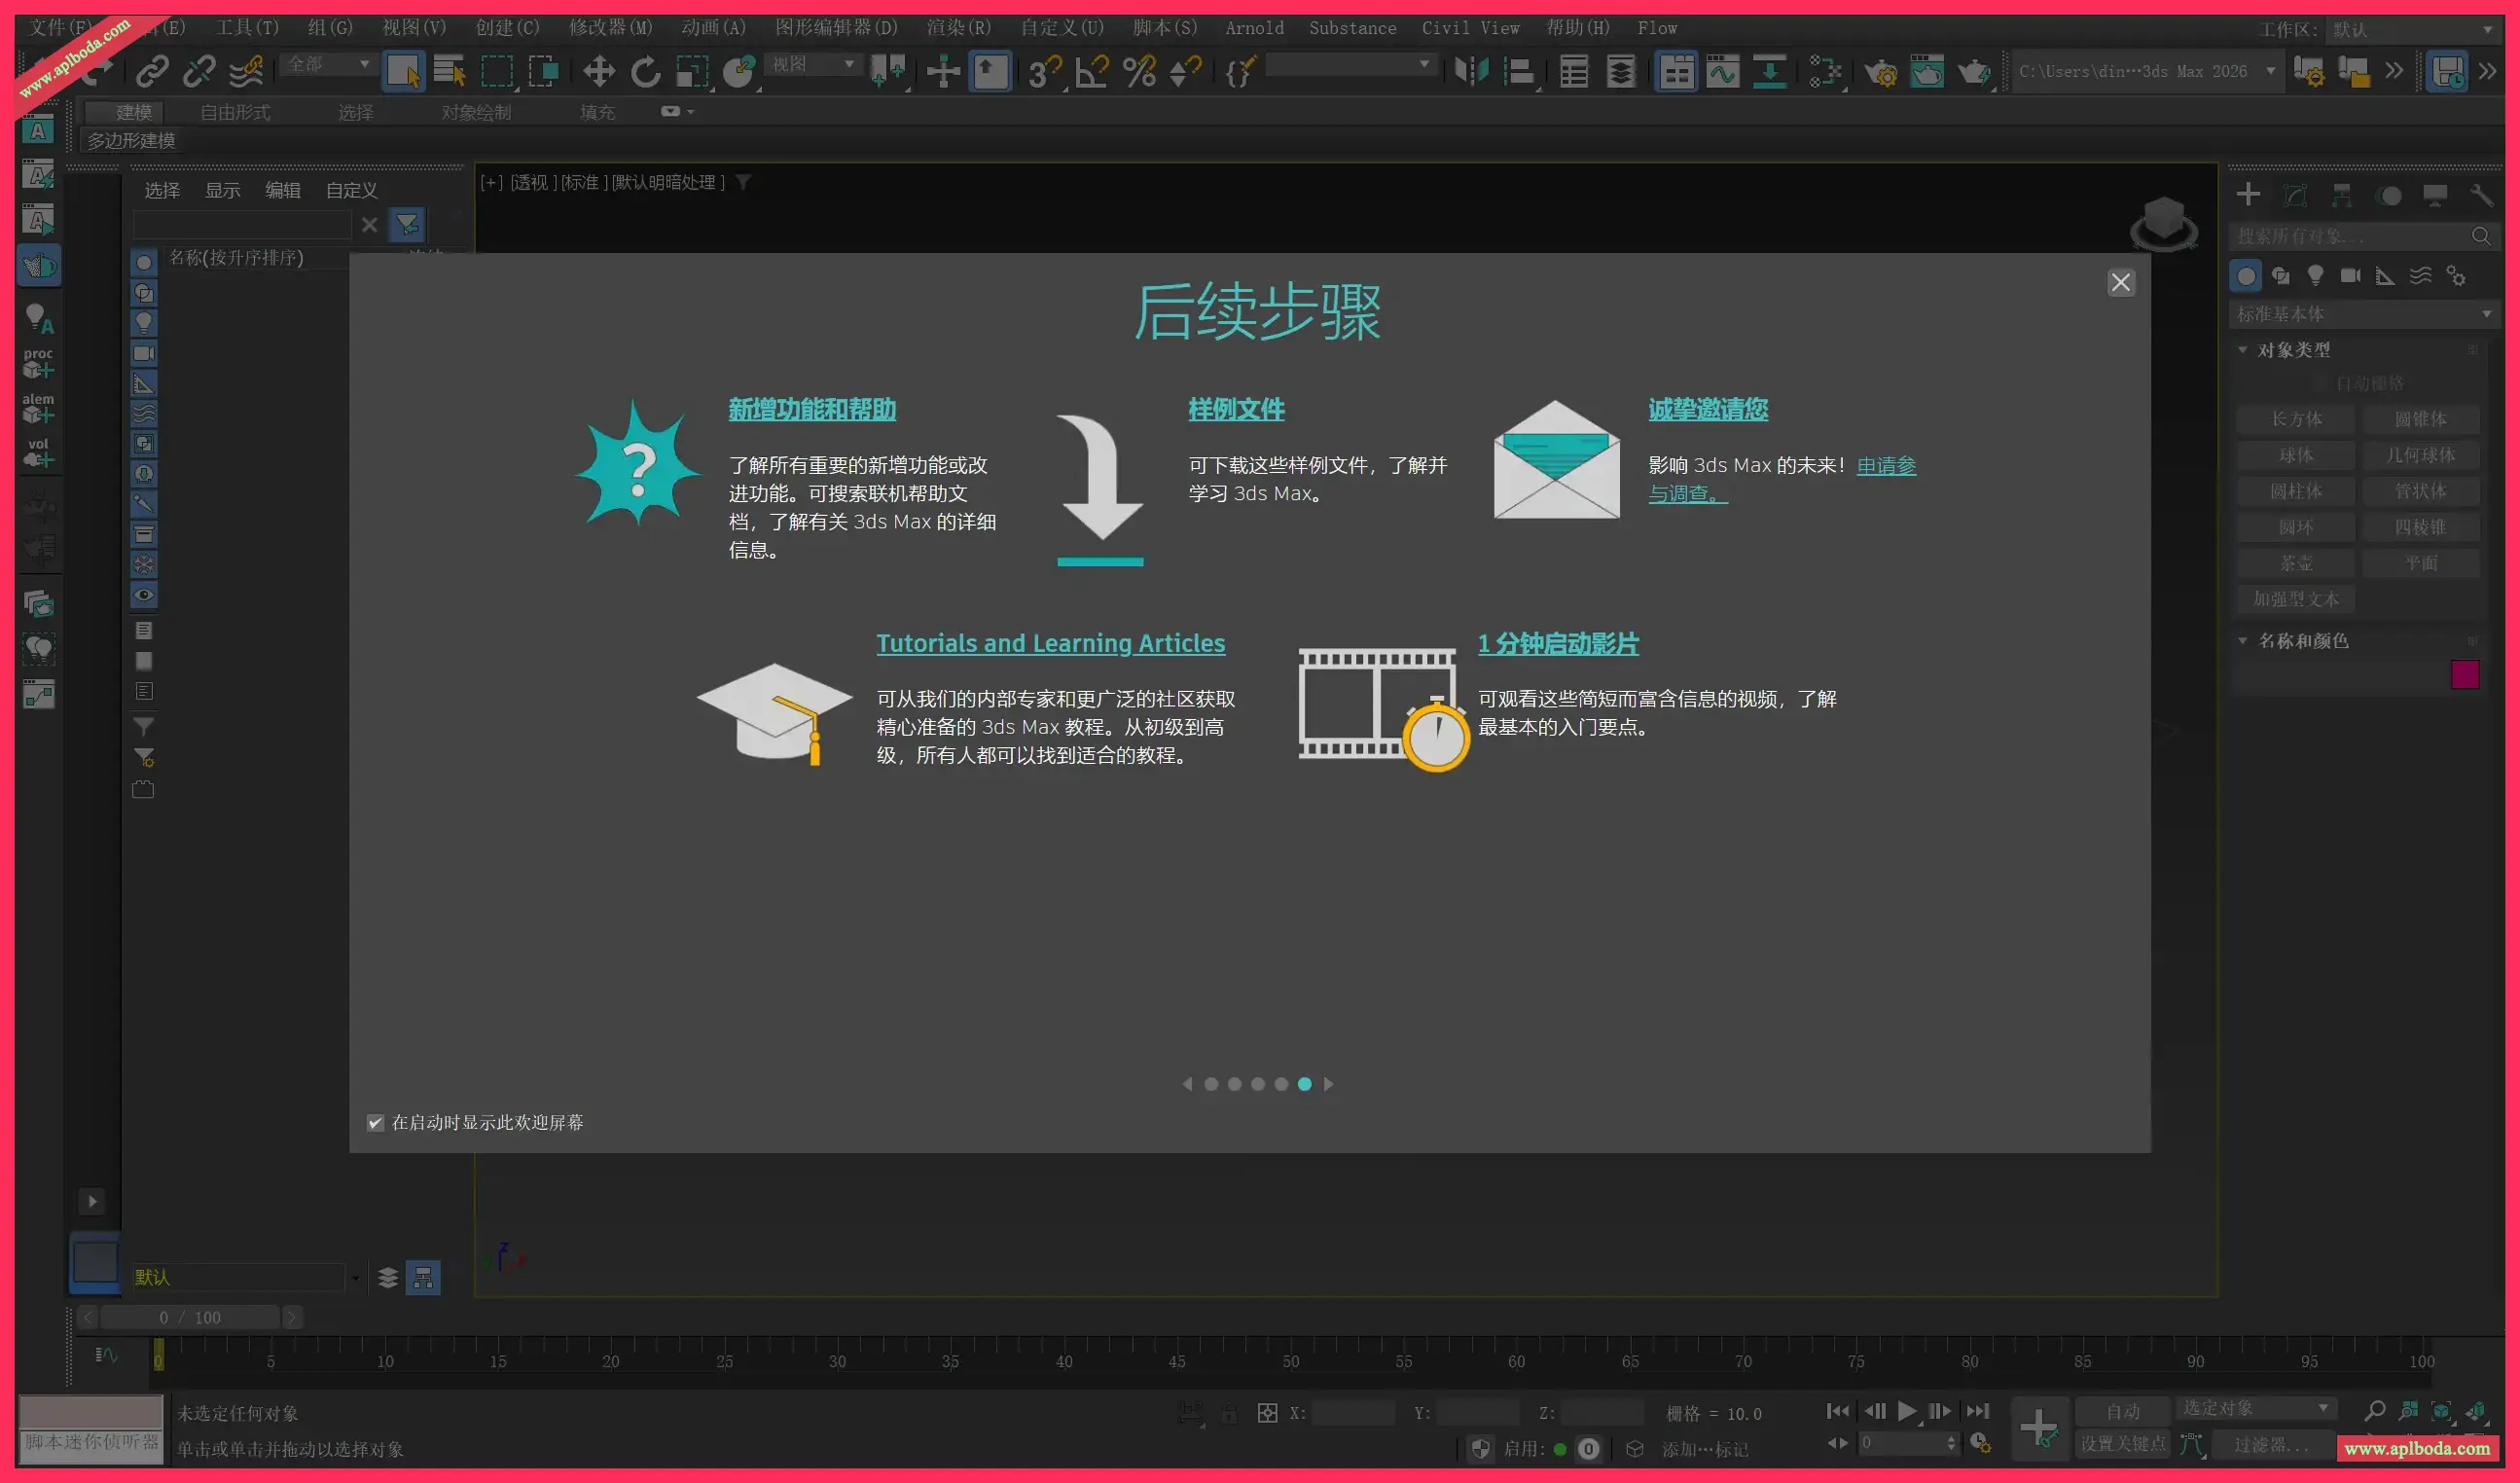This screenshot has height=1483, width=2520.
Task: Click the Cameras category icon
Action: (x=2350, y=276)
